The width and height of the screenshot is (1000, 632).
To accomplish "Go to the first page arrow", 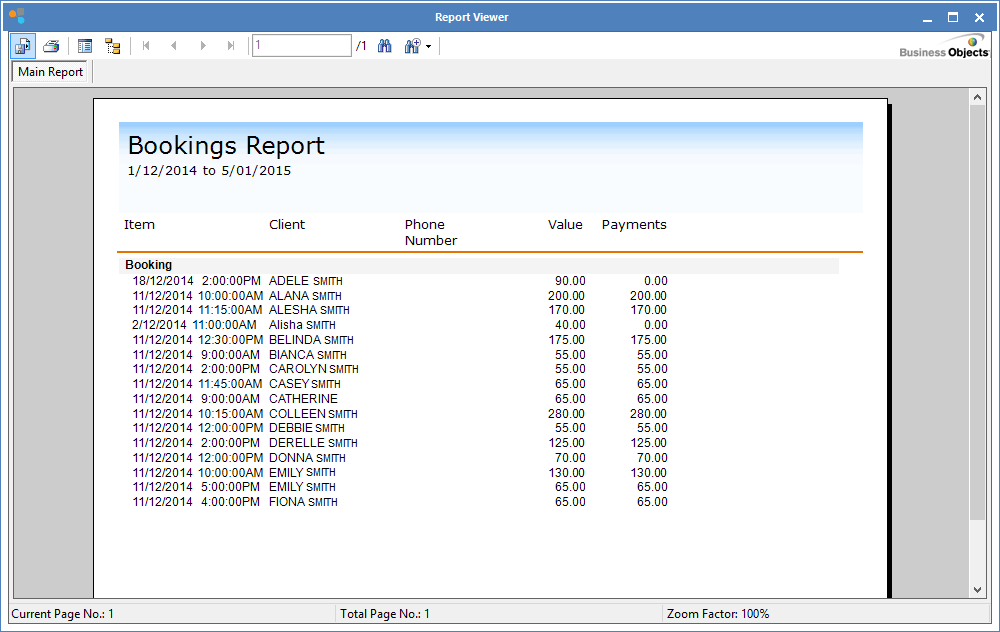I will pyautogui.click(x=147, y=46).
